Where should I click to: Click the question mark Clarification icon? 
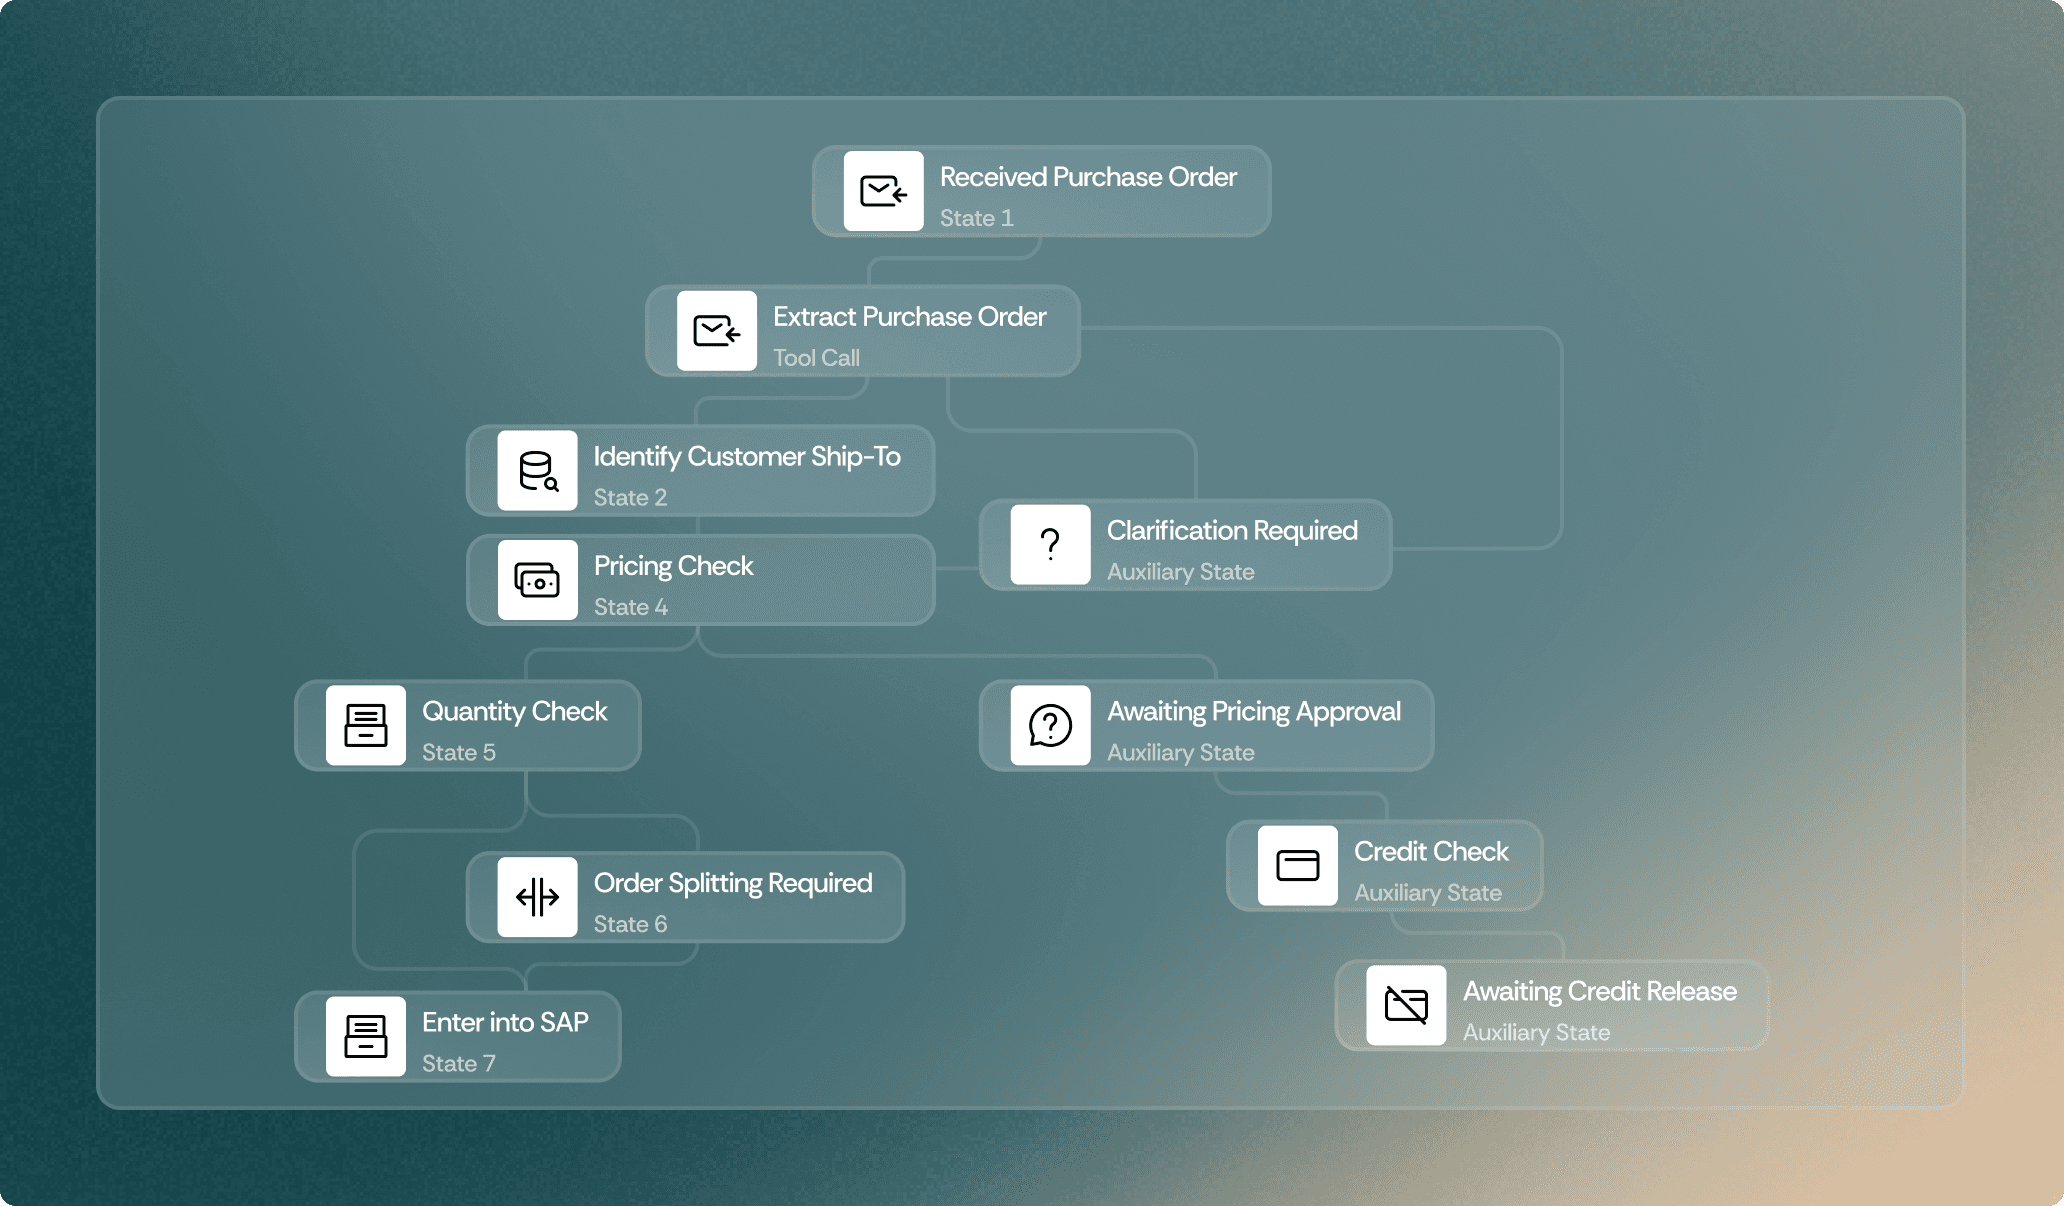click(x=1050, y=545)
